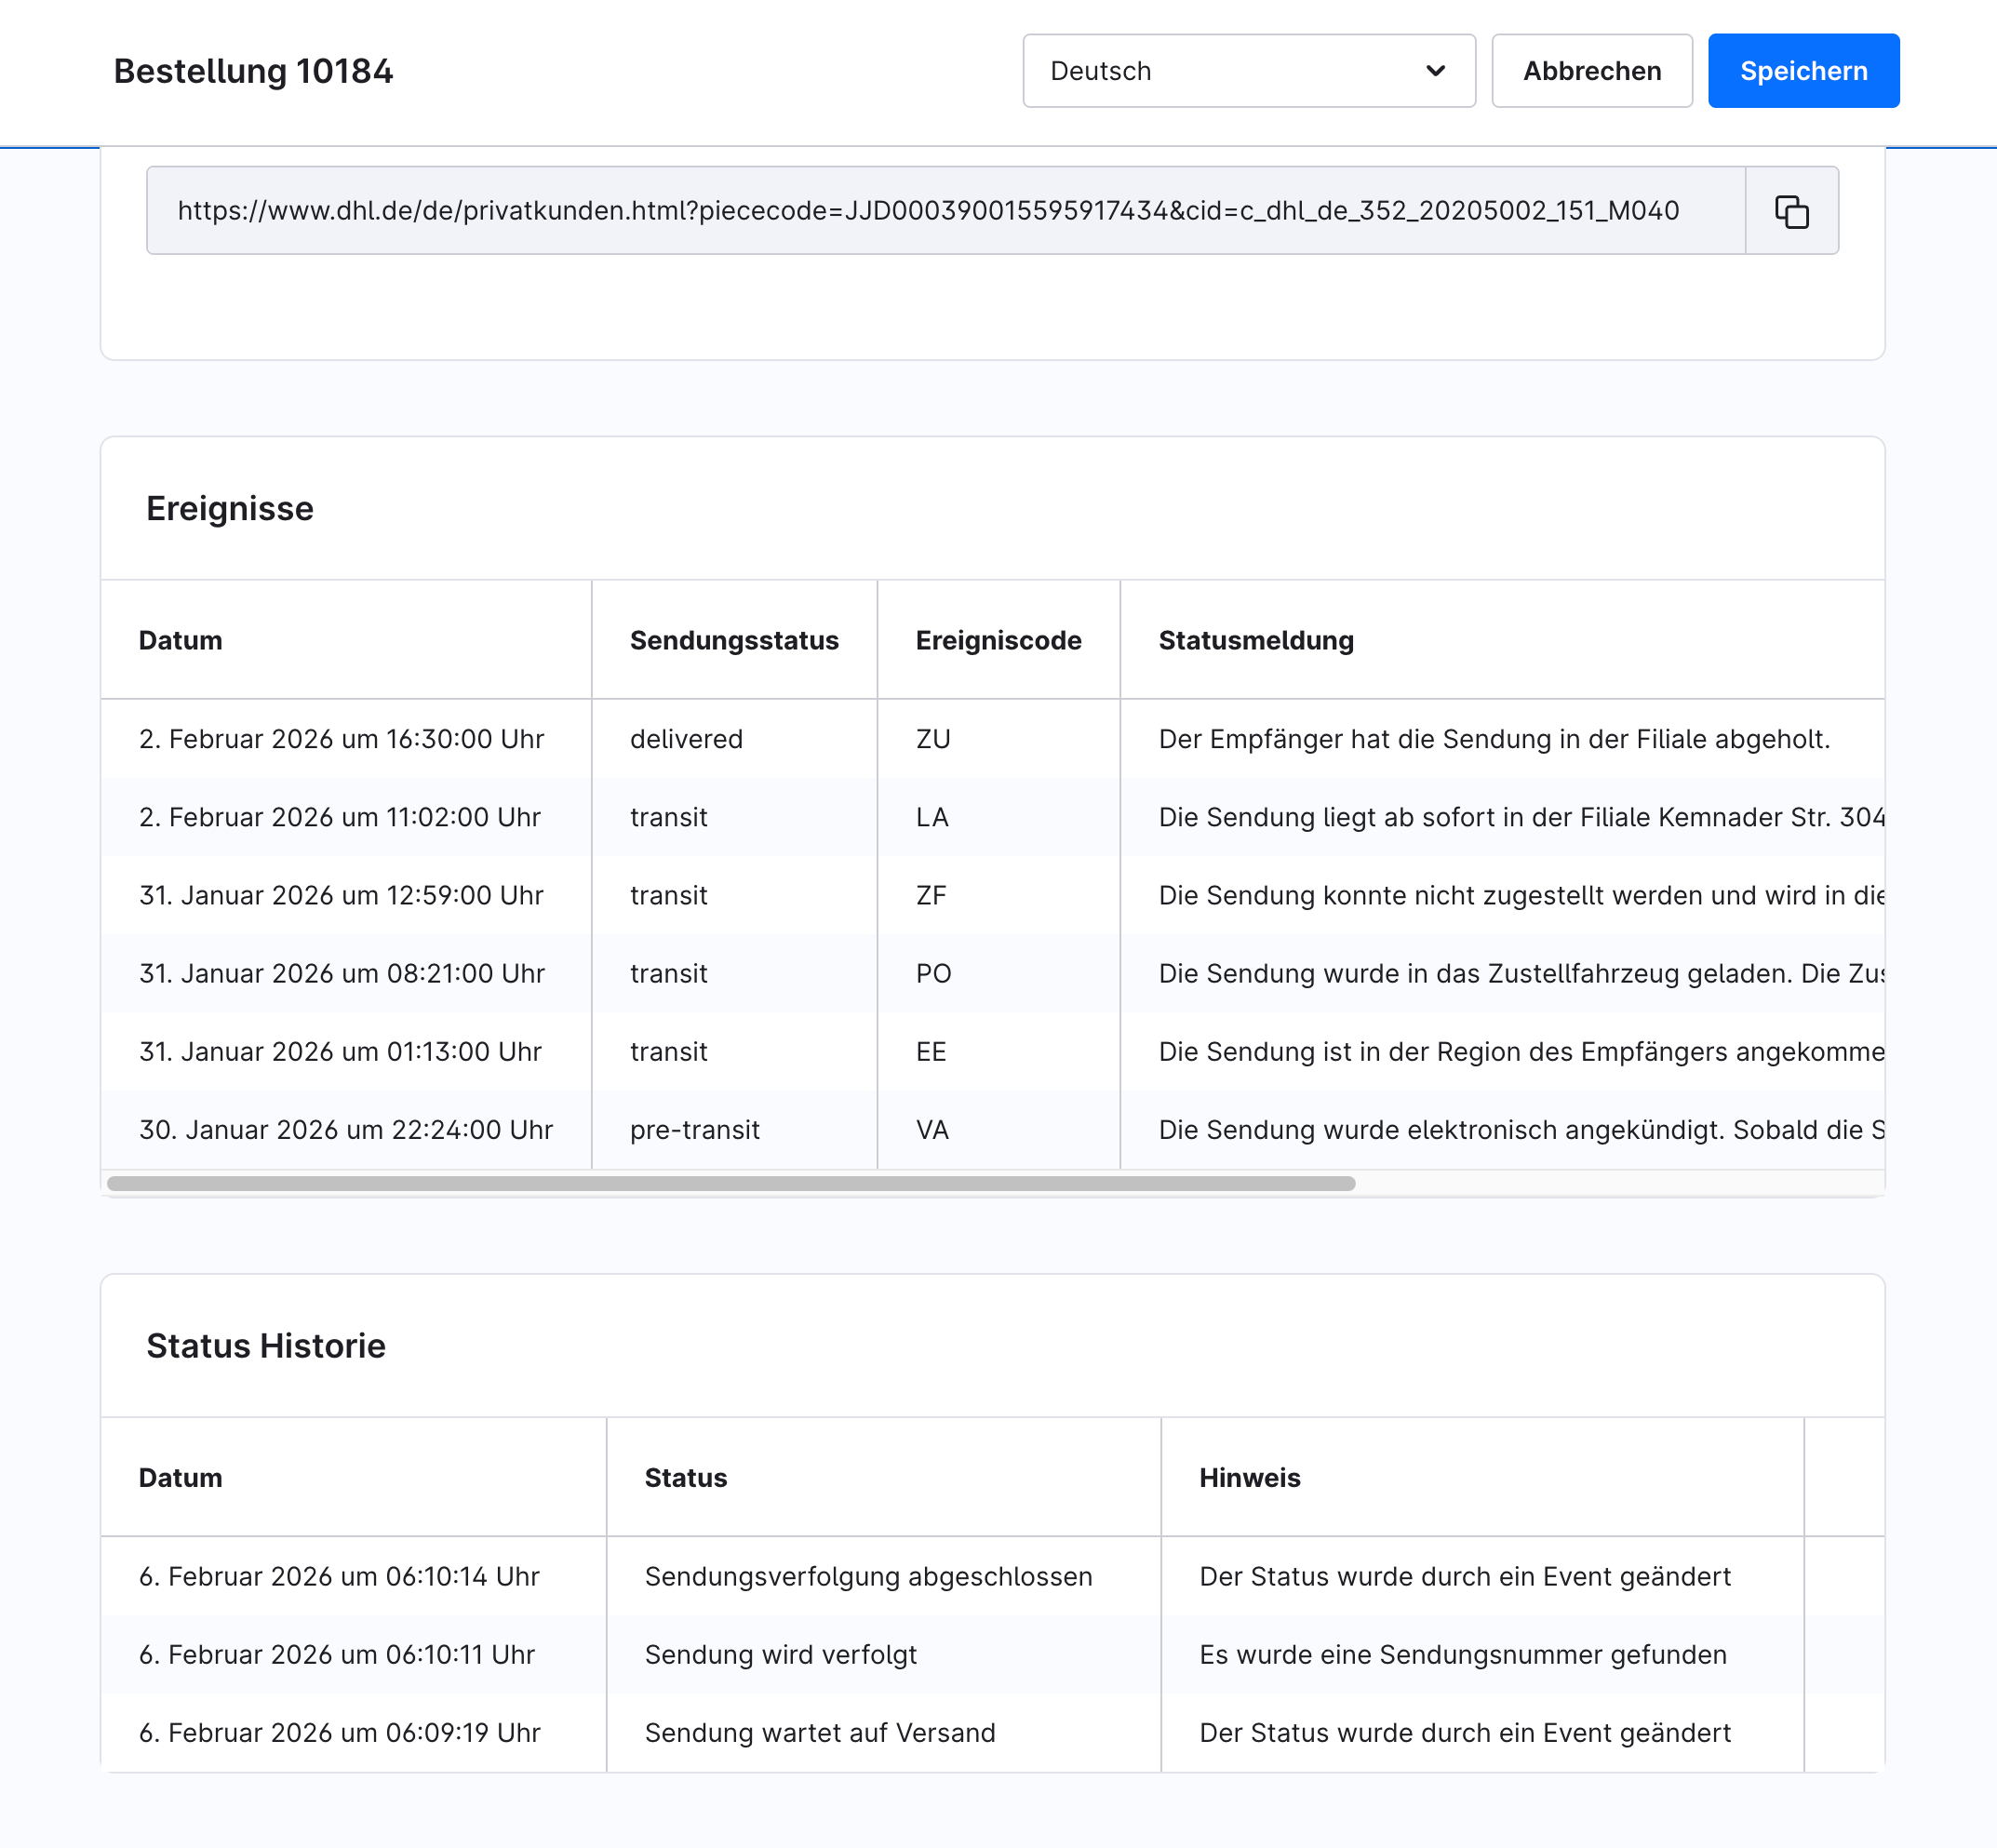Click date '6. Februar 2026 um 06:10:14 Uhr'
The width and height of the screenshot is (1997, 1848).
[339, 1576]
